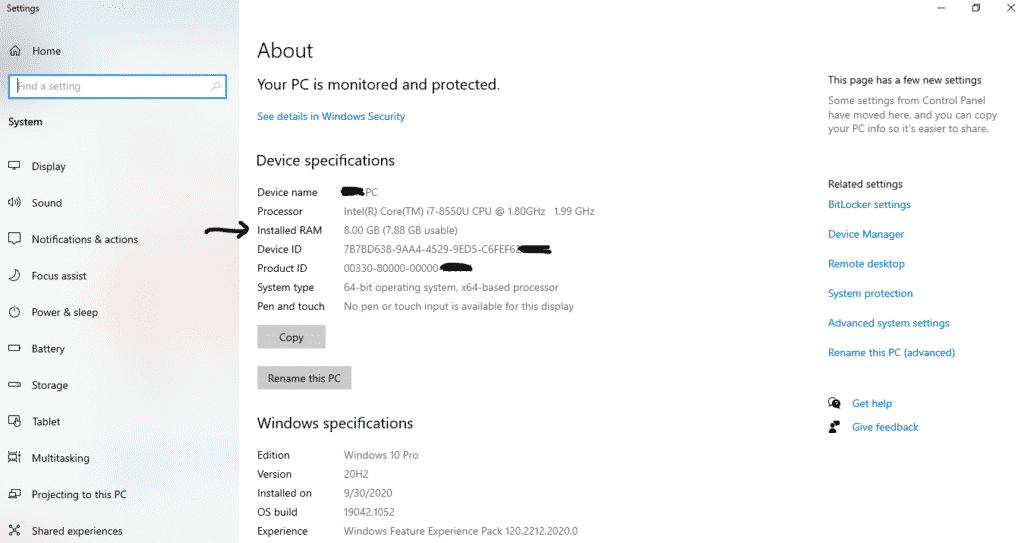The image size is (1024, 543).
Task: Click the OS build value 19042.1052
Action: (369, 512)
